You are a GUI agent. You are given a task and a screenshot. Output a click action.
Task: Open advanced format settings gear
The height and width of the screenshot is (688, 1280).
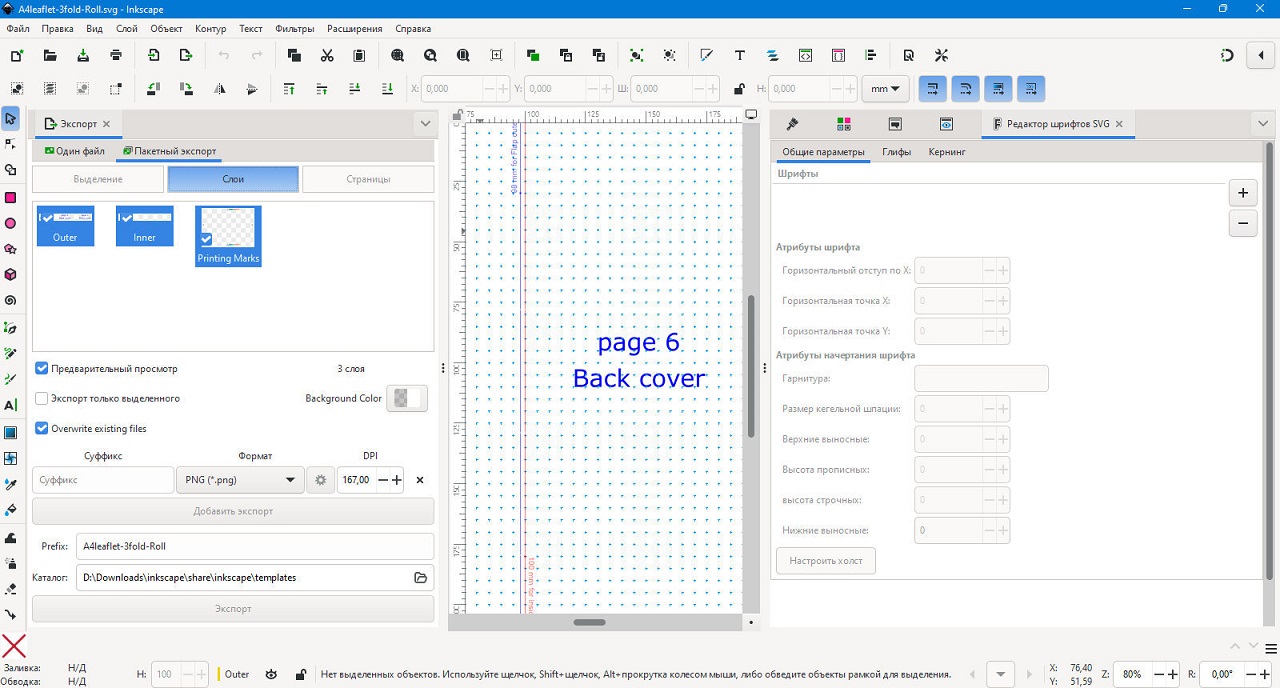320,480
